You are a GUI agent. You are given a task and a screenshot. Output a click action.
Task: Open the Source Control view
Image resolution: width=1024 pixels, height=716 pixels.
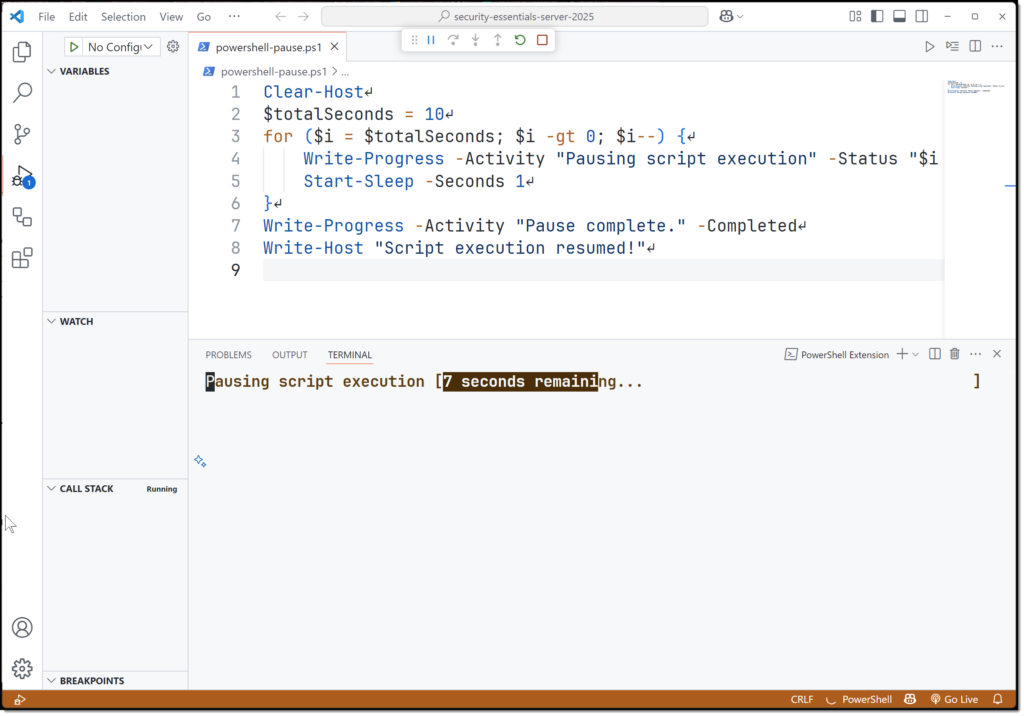pos(22,134)
